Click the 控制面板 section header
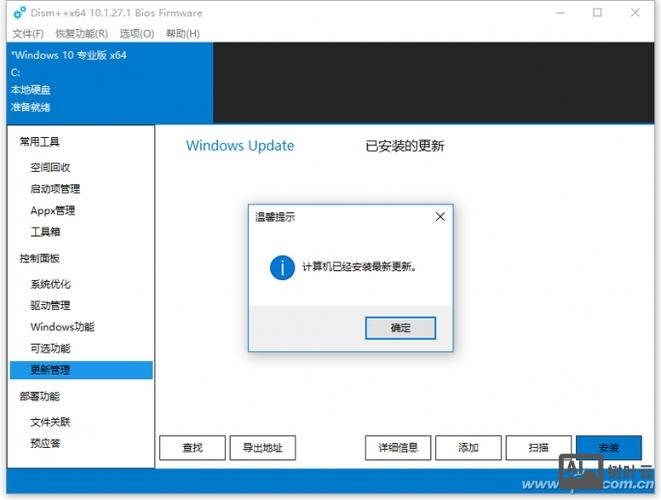 click(40, 258)
